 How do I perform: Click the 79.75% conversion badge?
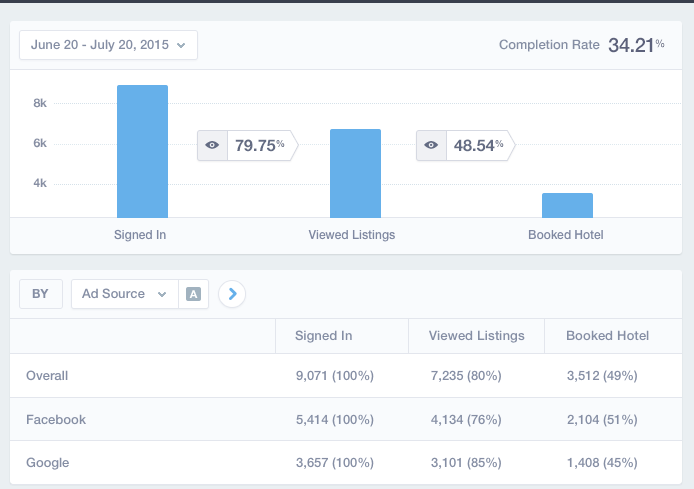259,145
